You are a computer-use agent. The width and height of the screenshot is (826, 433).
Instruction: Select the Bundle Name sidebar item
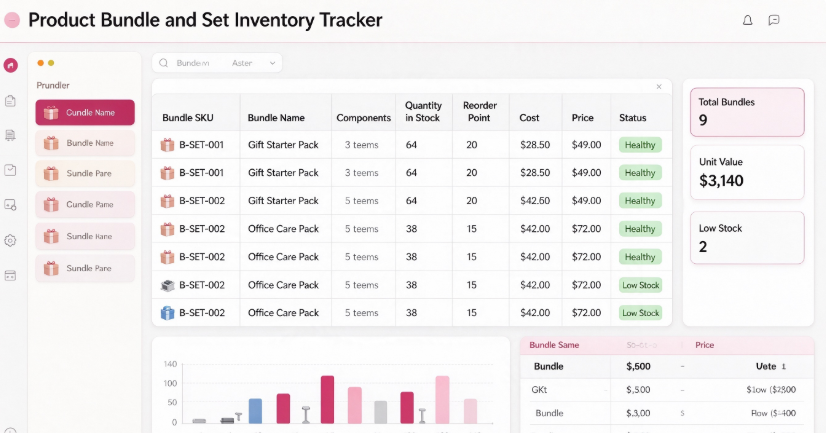click(85, 143)
